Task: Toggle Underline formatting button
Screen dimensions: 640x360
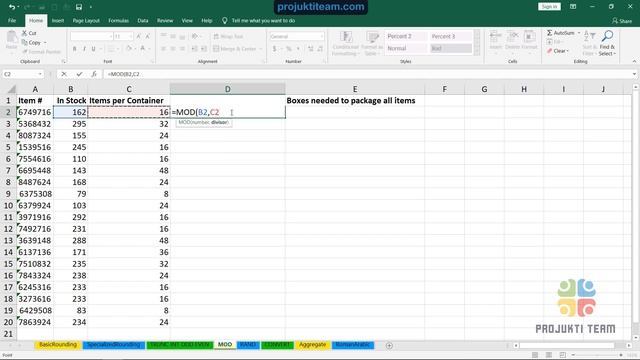Action: tap(93, 49)
